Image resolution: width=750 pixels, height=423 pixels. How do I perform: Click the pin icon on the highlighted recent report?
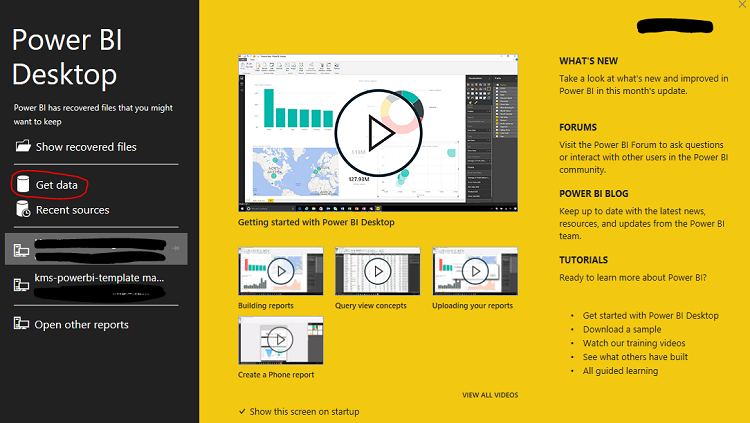(176, 248)
